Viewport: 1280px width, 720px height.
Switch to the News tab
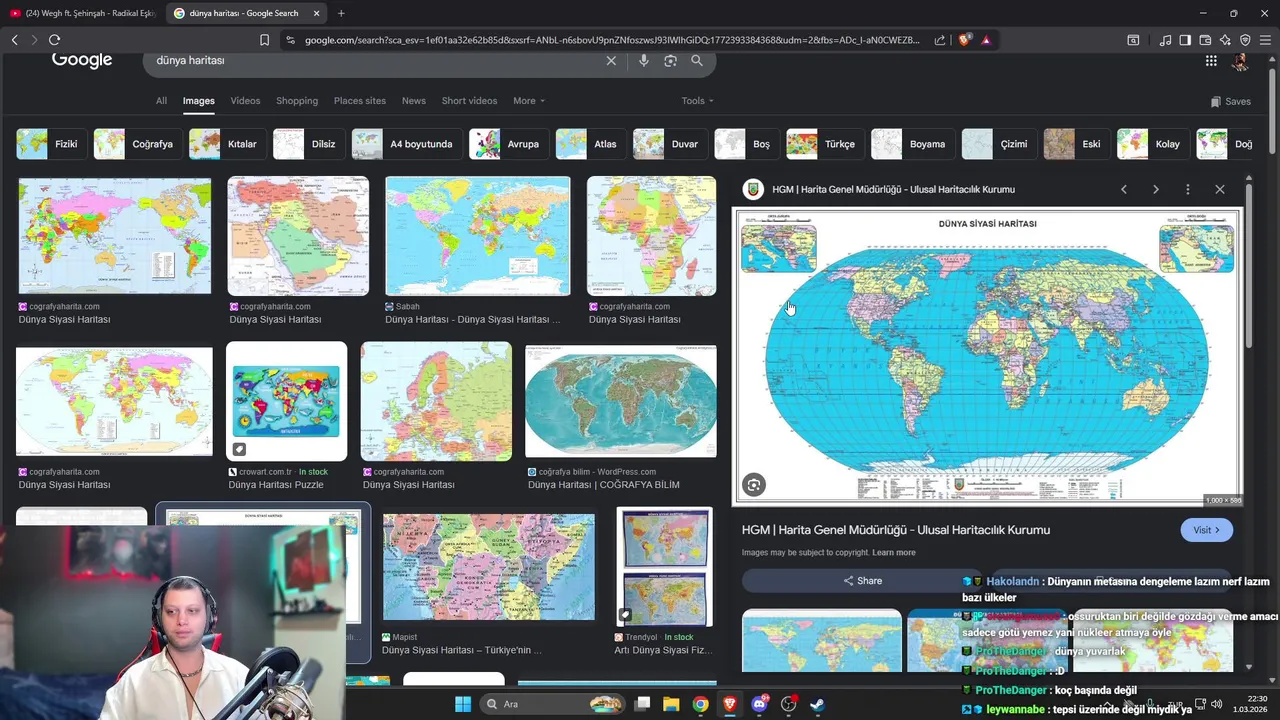pos(414,101)
